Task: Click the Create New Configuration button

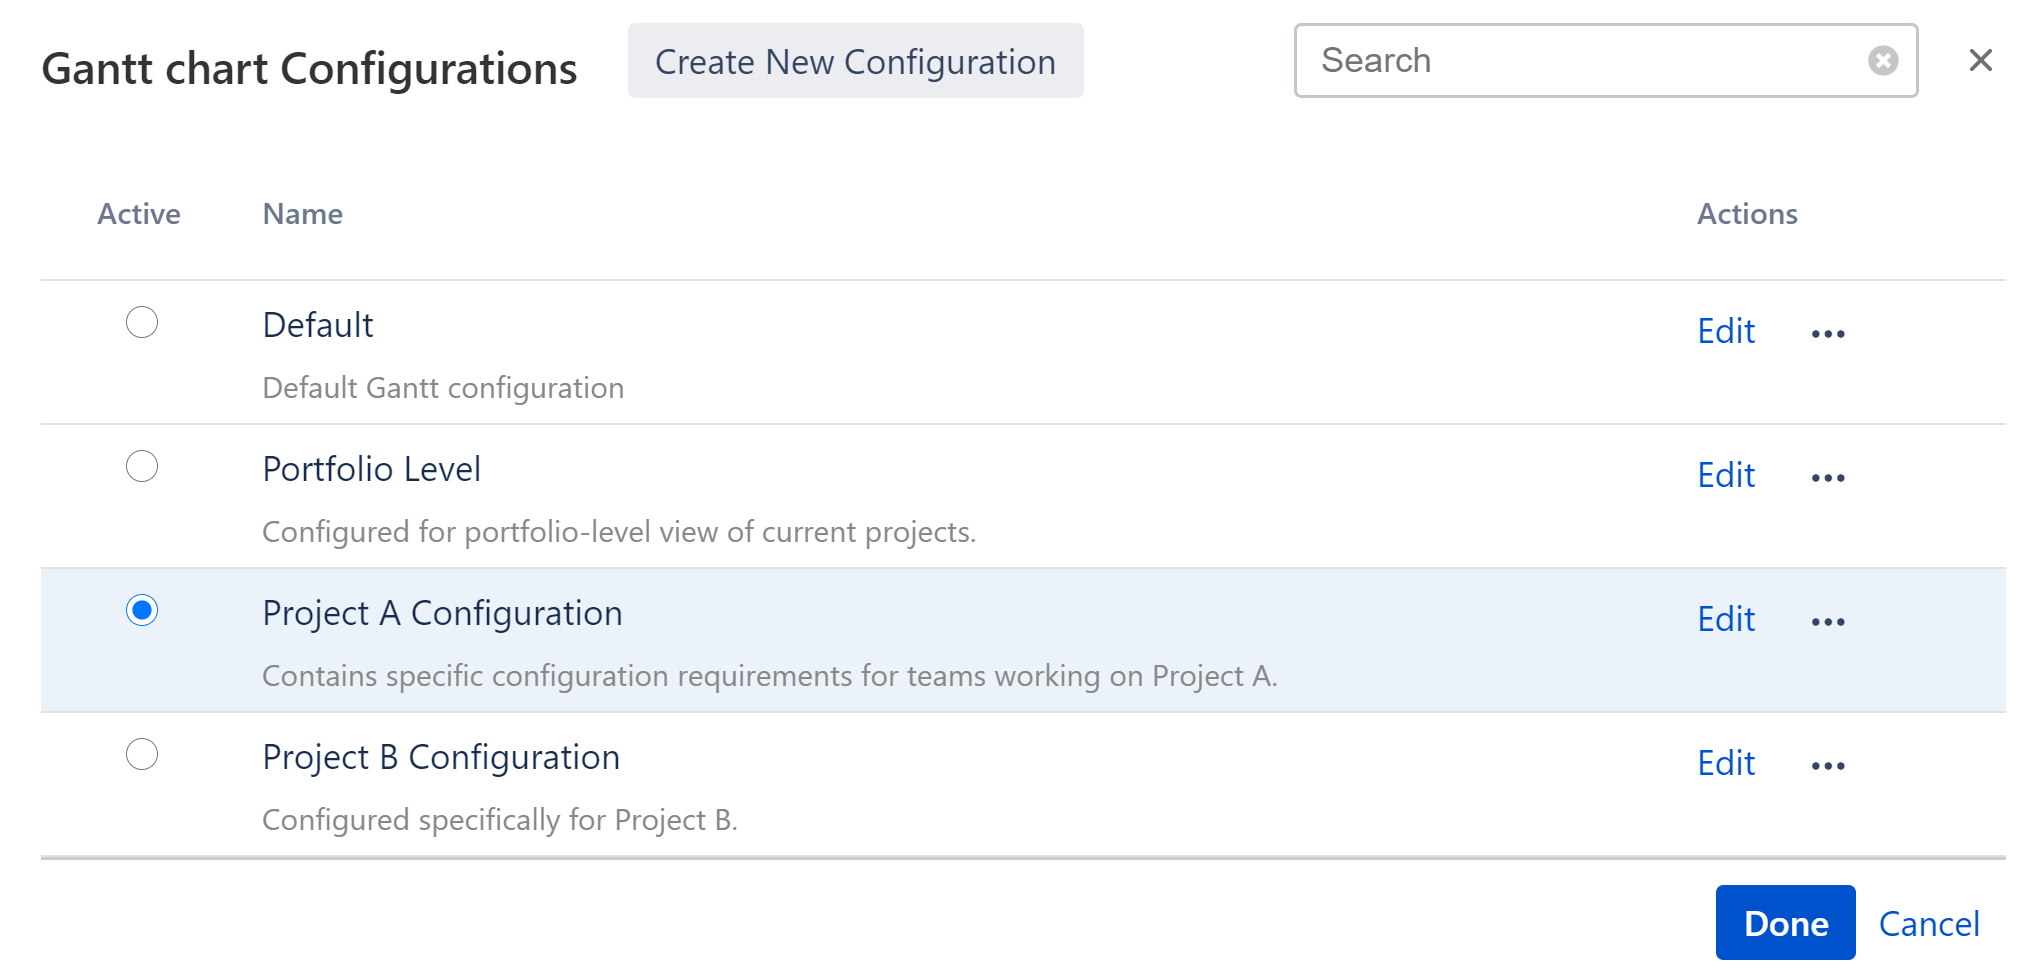Action: point(855,61)
